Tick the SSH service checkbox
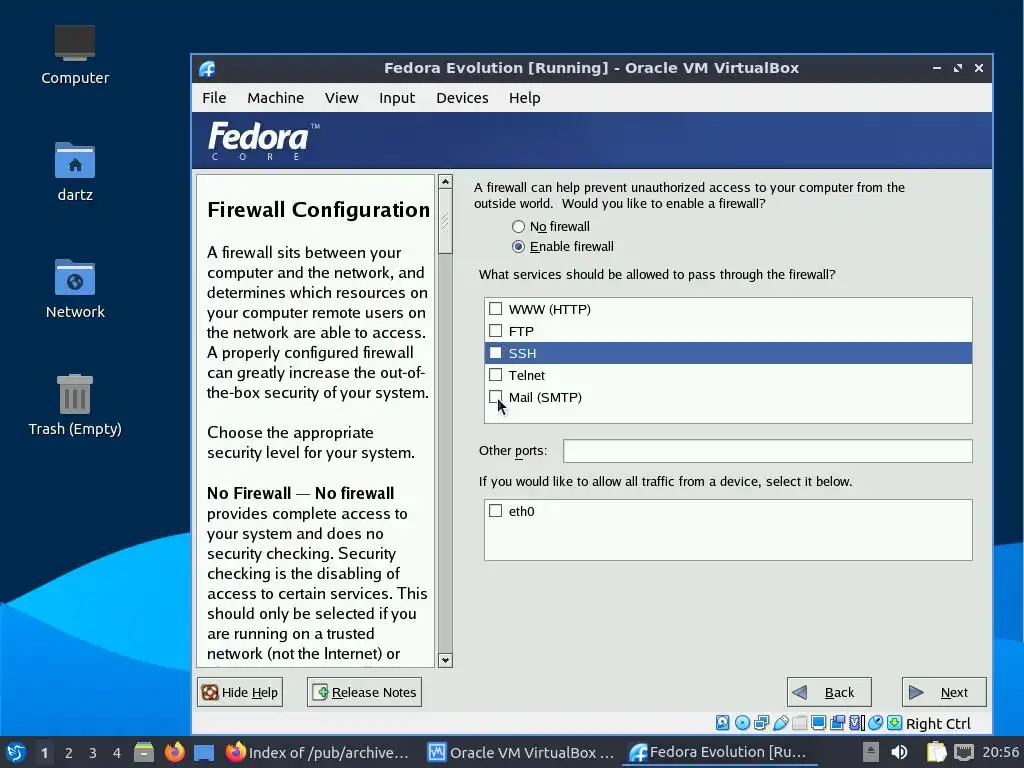 click(x=496, y=353)
